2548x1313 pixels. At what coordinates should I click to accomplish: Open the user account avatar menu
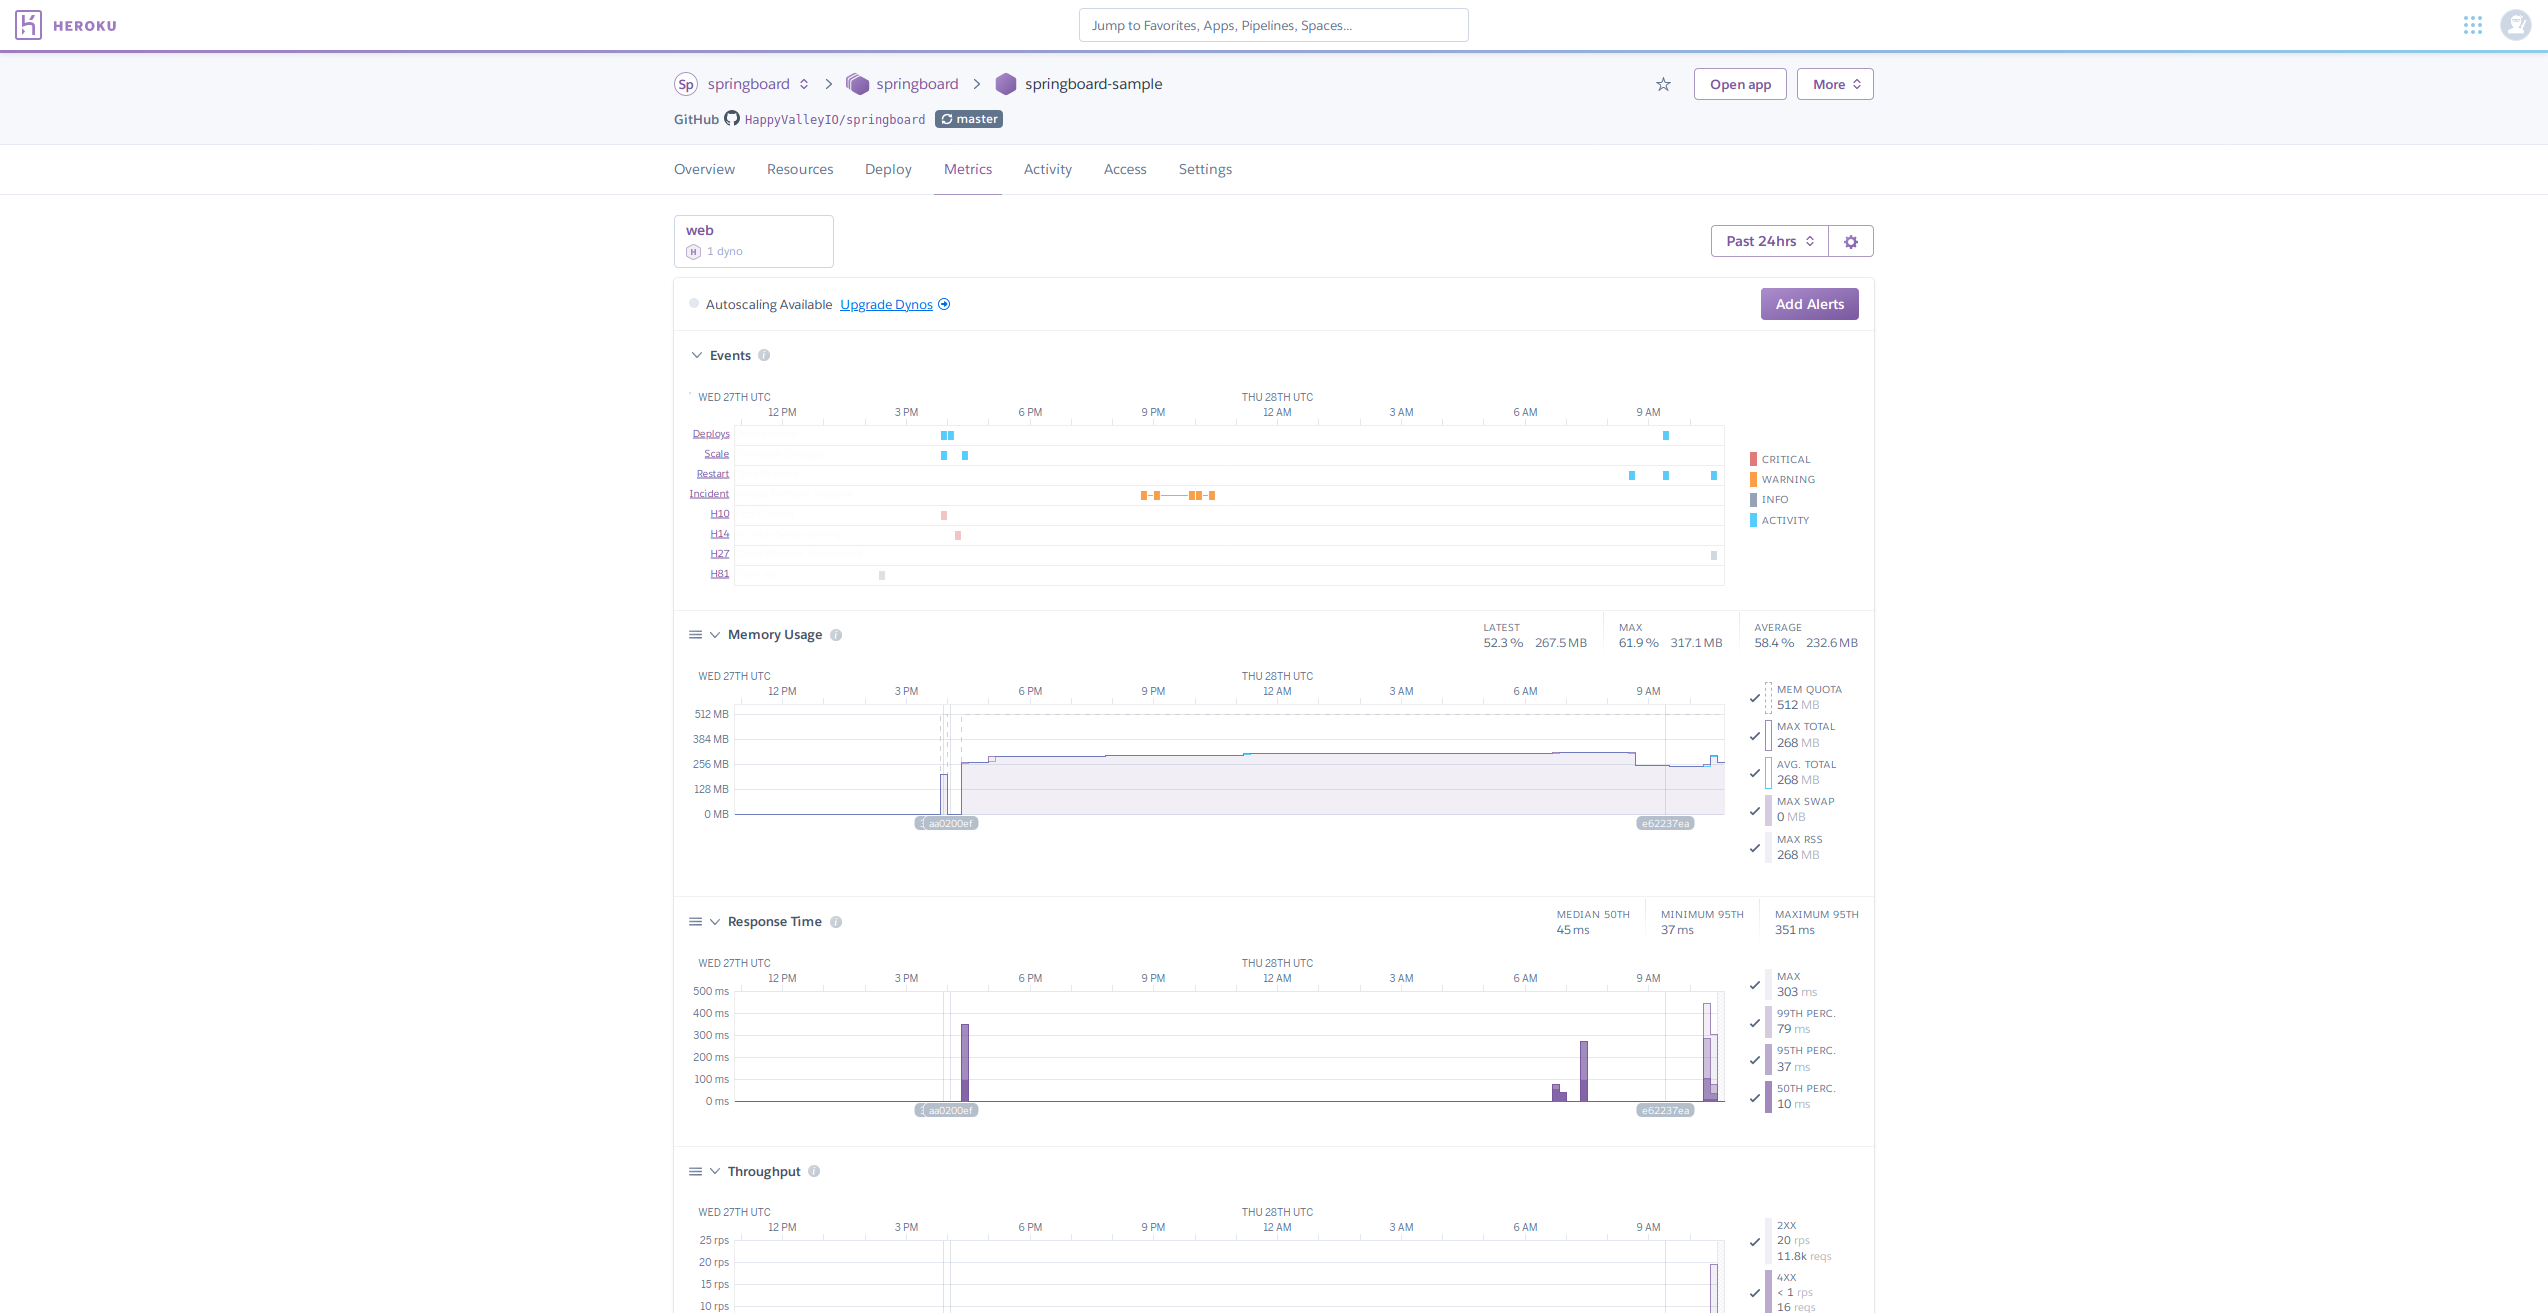2516,25
